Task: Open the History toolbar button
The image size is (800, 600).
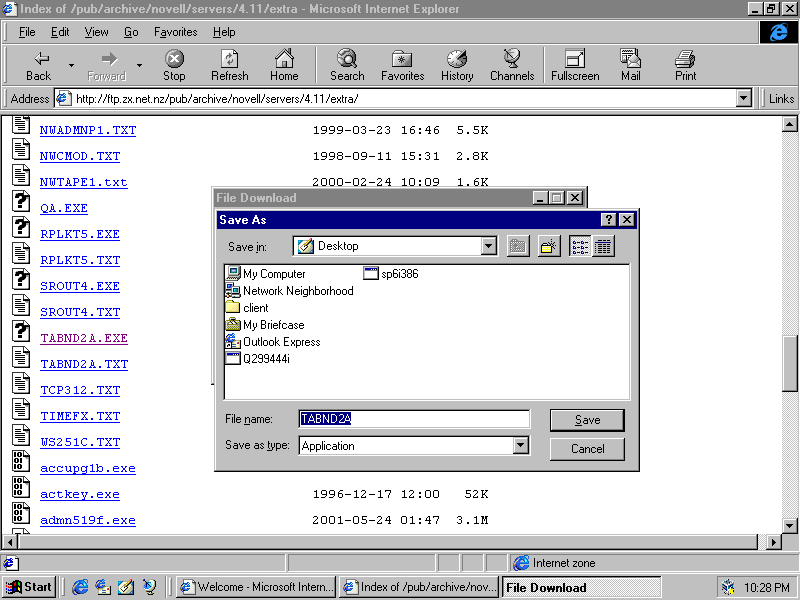Action: click(457, 65)
